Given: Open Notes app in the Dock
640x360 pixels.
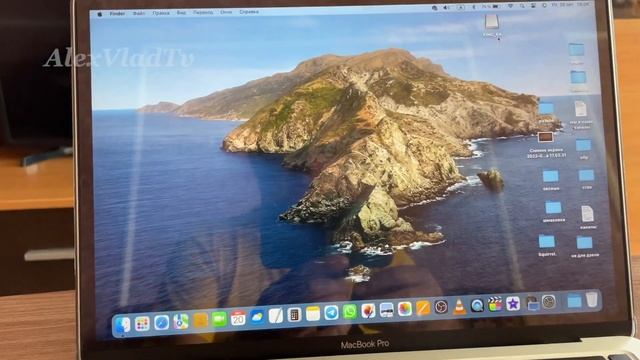Looking at the screenshot, I should click(x=313, y=313).
